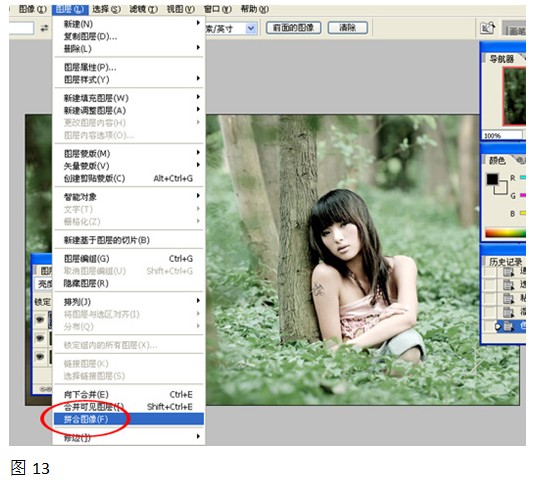This screenshot has width=534, height=480.
Task: Open the 视图(V) menu
Action: click(x=180, y=9)
